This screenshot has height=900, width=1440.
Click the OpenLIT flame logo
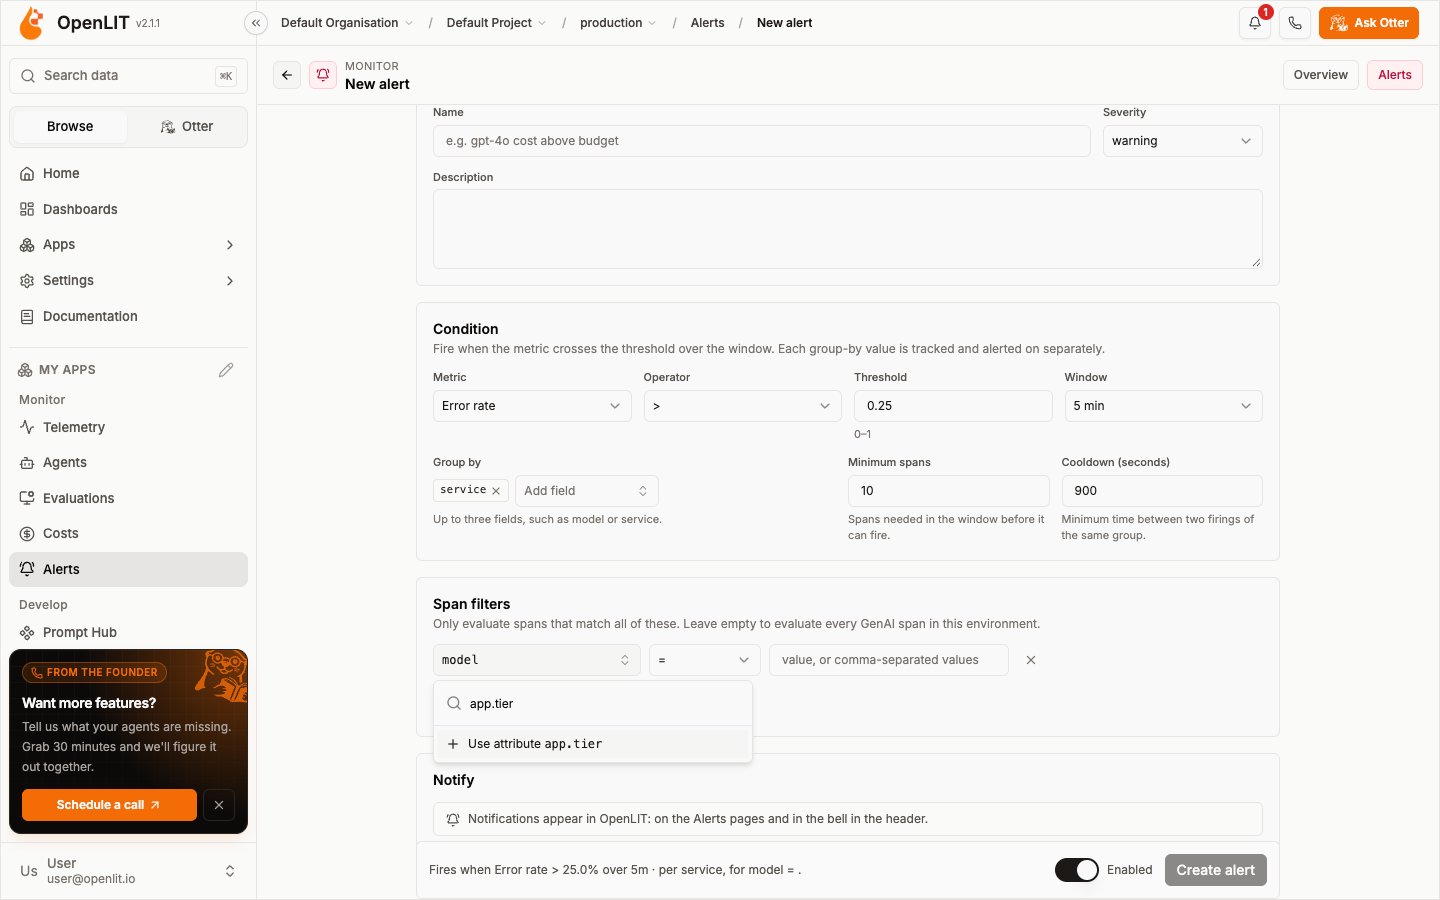click(x=32, y=23)
